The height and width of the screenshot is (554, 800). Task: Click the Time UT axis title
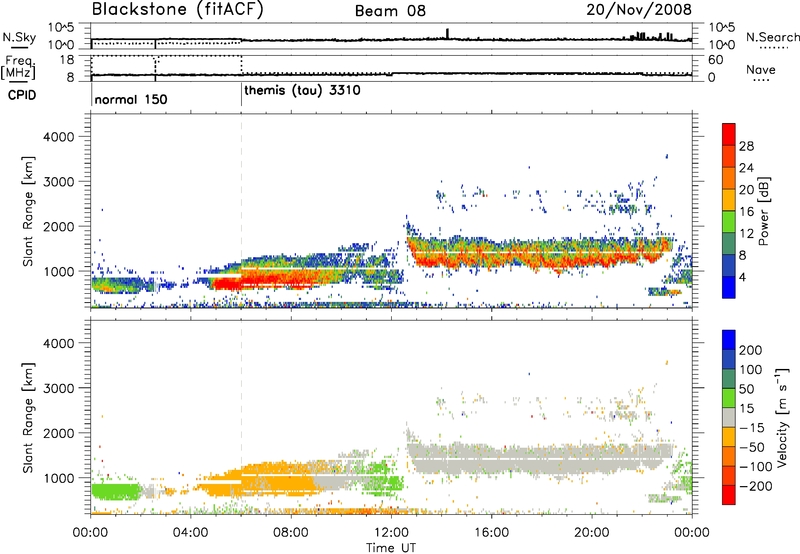[391, 548]
